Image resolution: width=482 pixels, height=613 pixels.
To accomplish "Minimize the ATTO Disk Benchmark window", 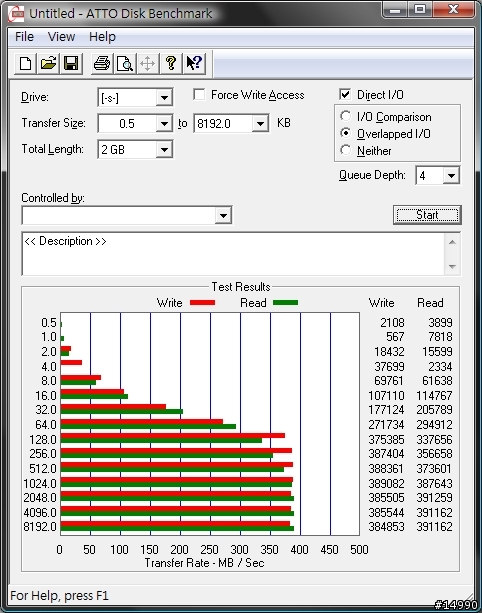I will [395, 10].
